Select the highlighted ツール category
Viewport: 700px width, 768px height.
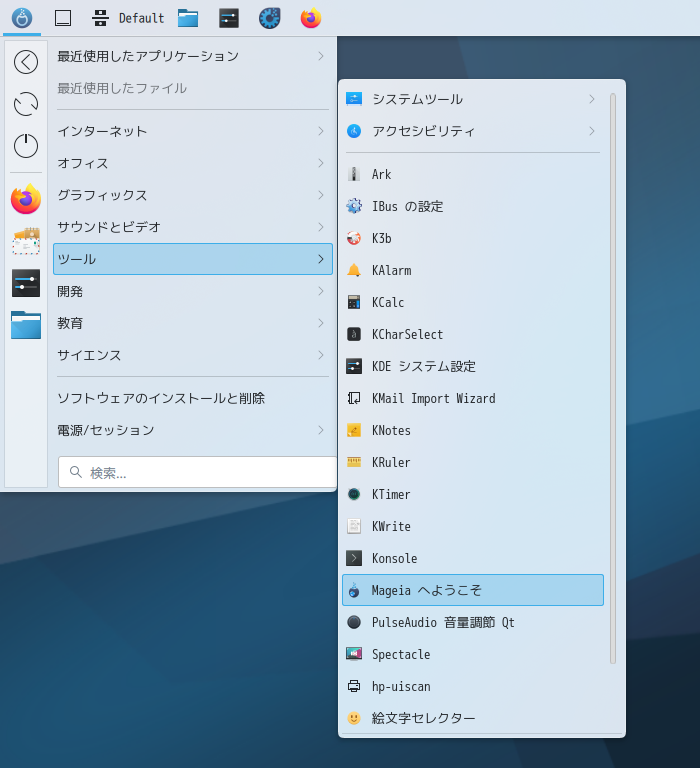(x=193, y=259)
